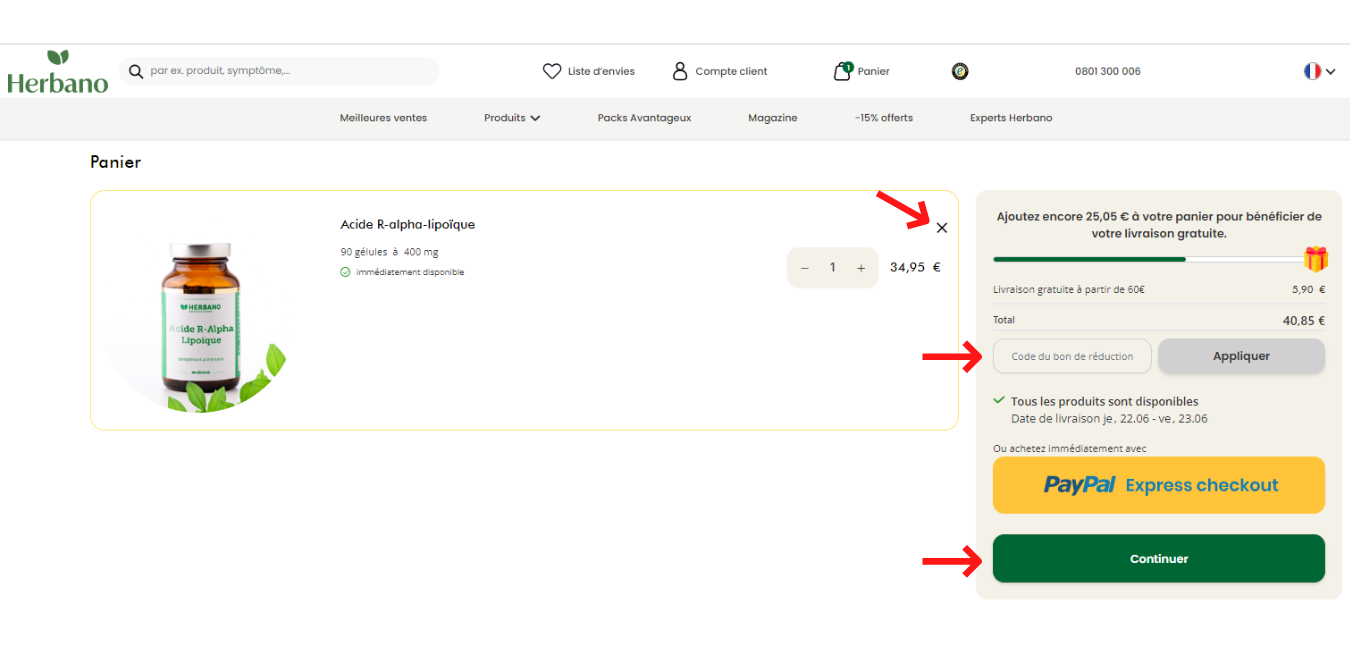Remove Acide R-alpha-lipoïque from cart
Screen dimensions: 1350x650
942,228
